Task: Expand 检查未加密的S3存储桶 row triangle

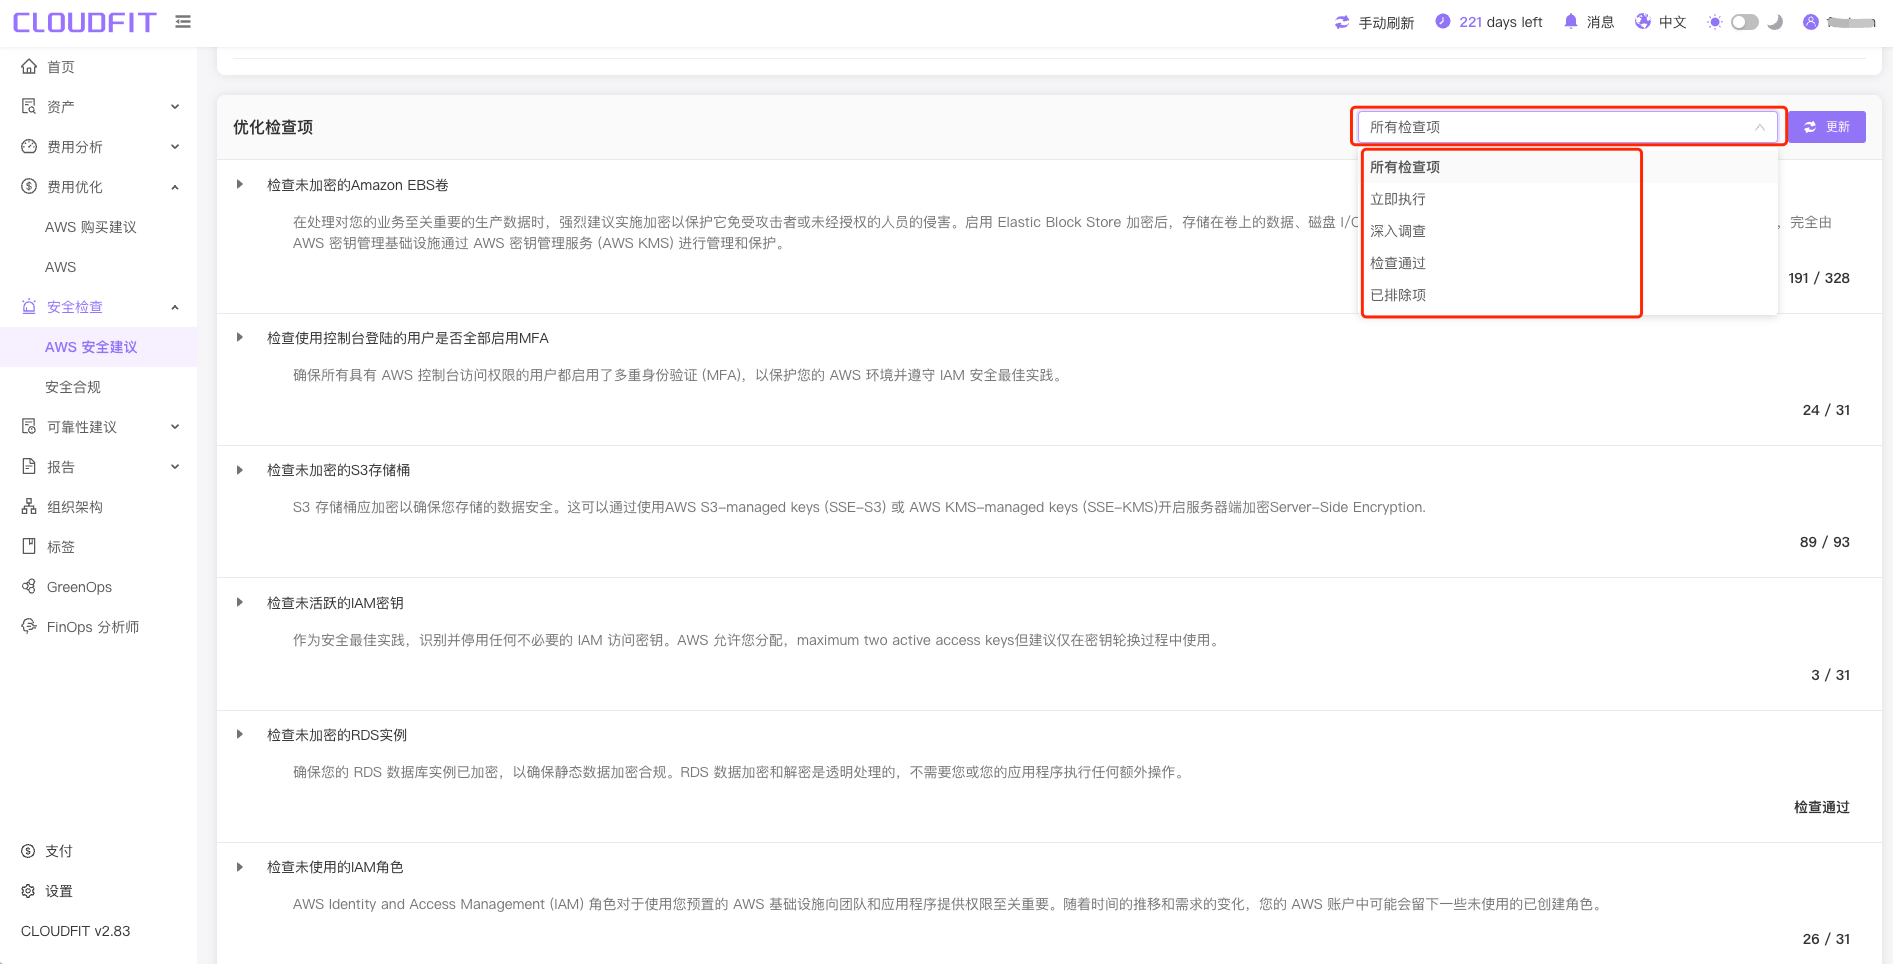Action: (x=240, y=470)
